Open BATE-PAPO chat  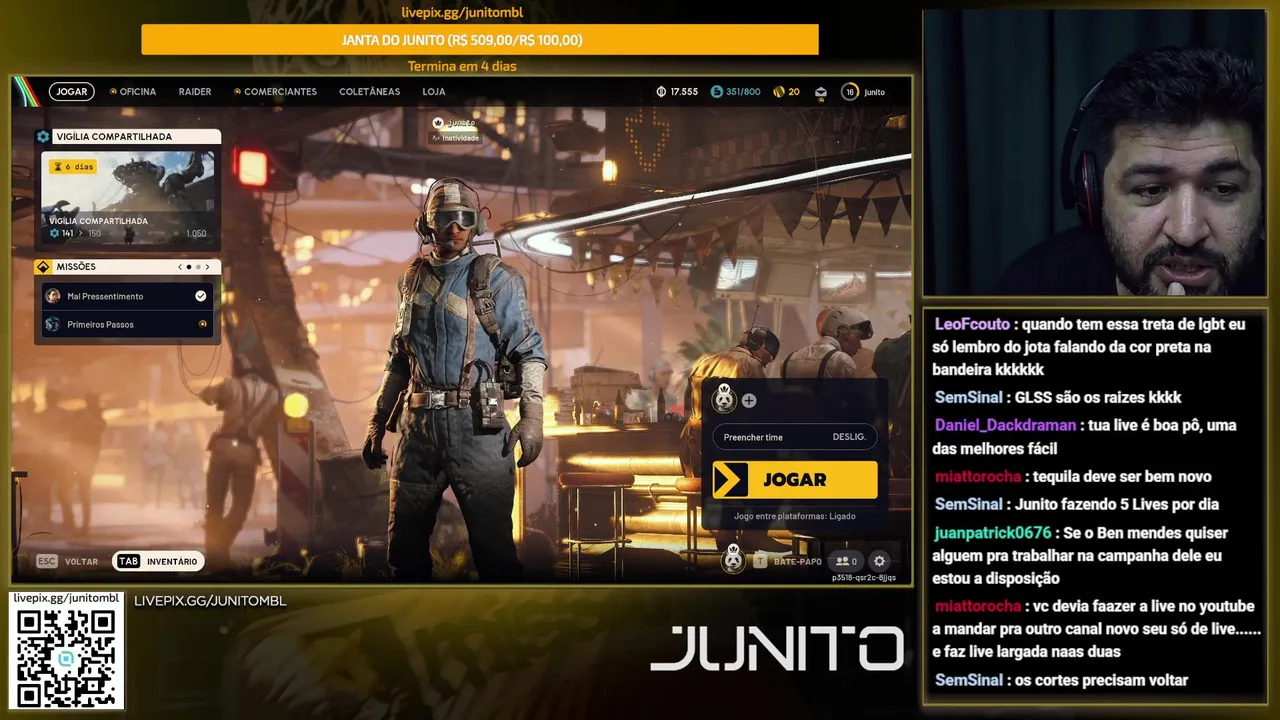coord(788,561)
